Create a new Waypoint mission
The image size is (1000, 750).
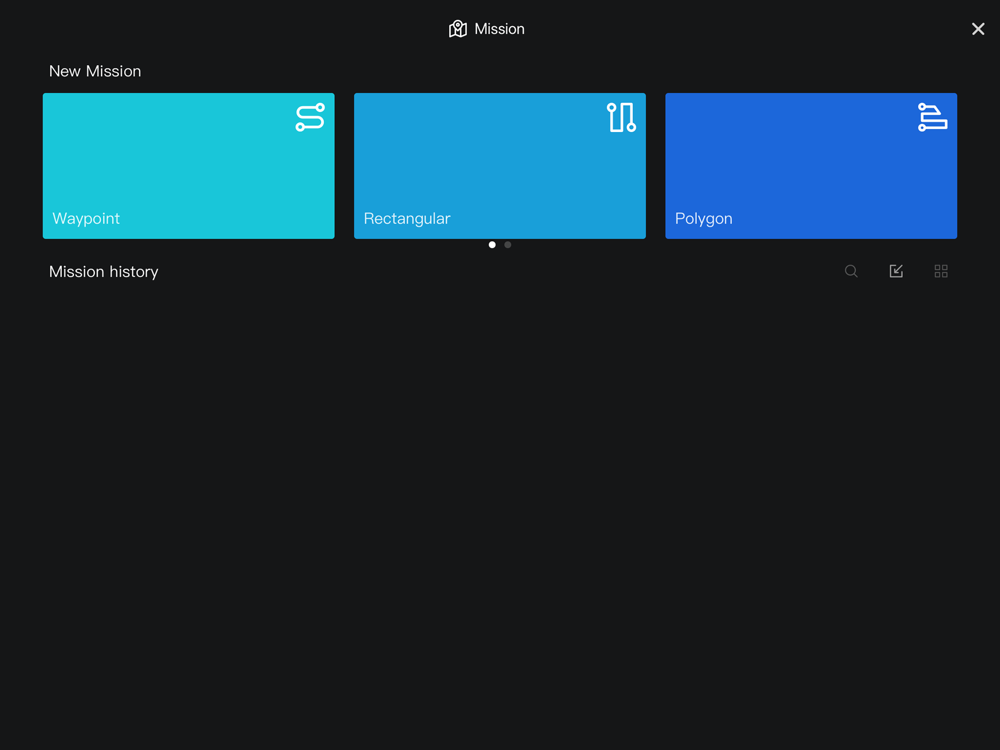188,166
